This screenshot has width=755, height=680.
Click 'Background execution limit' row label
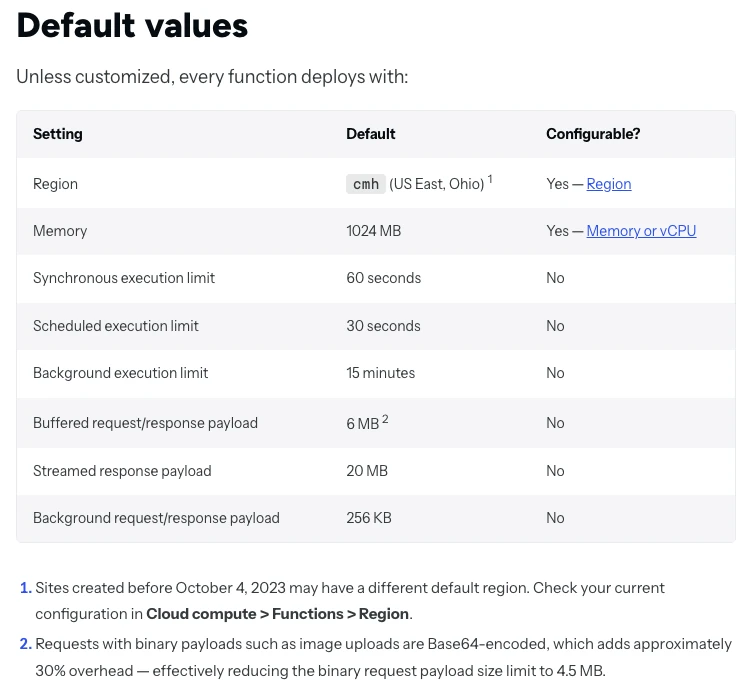tap(120, 373)
